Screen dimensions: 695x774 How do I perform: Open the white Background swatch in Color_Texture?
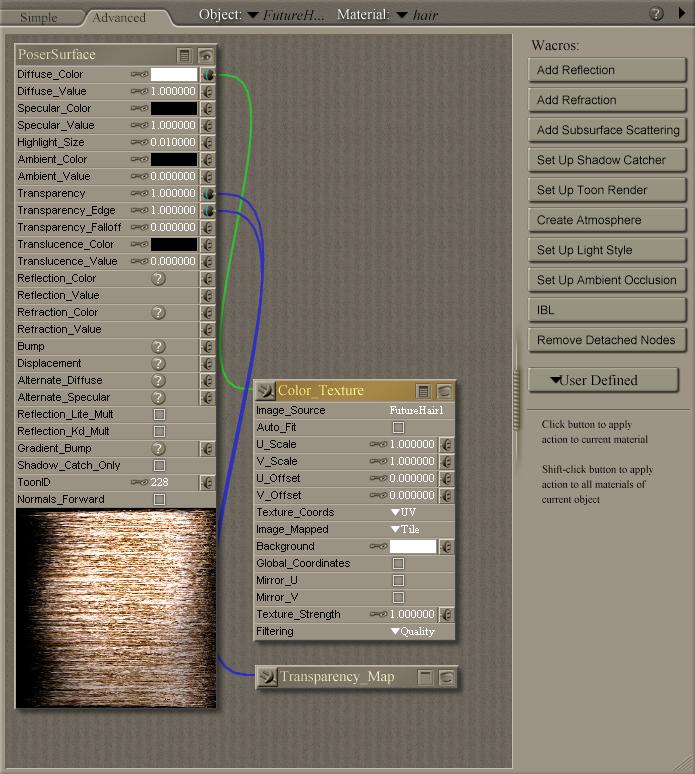[x=413, y=546]
